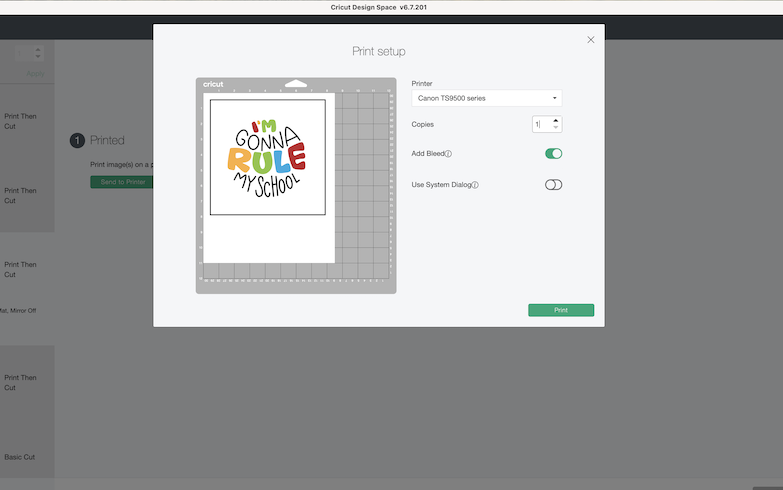The image size is (783, 490).
Task: Click the 'Use System Dialog' label text
Action: pos(441,185)
